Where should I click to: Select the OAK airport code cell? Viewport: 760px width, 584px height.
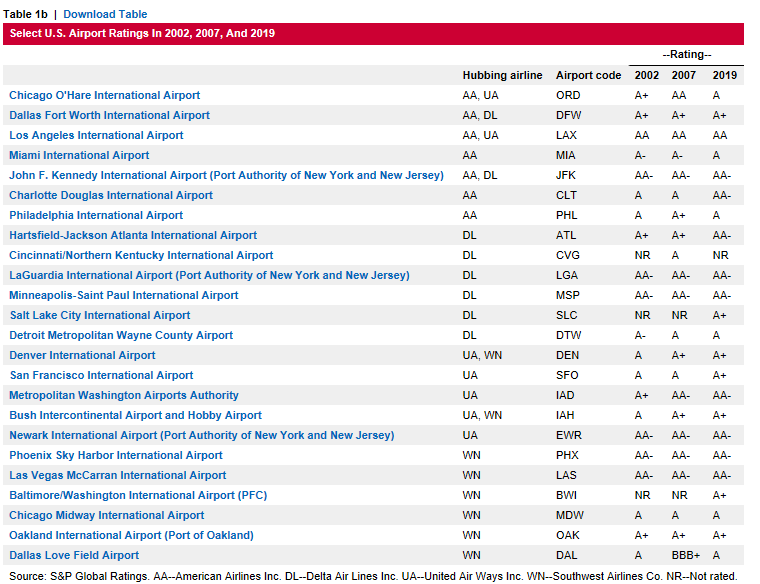[x=568, y=535]
